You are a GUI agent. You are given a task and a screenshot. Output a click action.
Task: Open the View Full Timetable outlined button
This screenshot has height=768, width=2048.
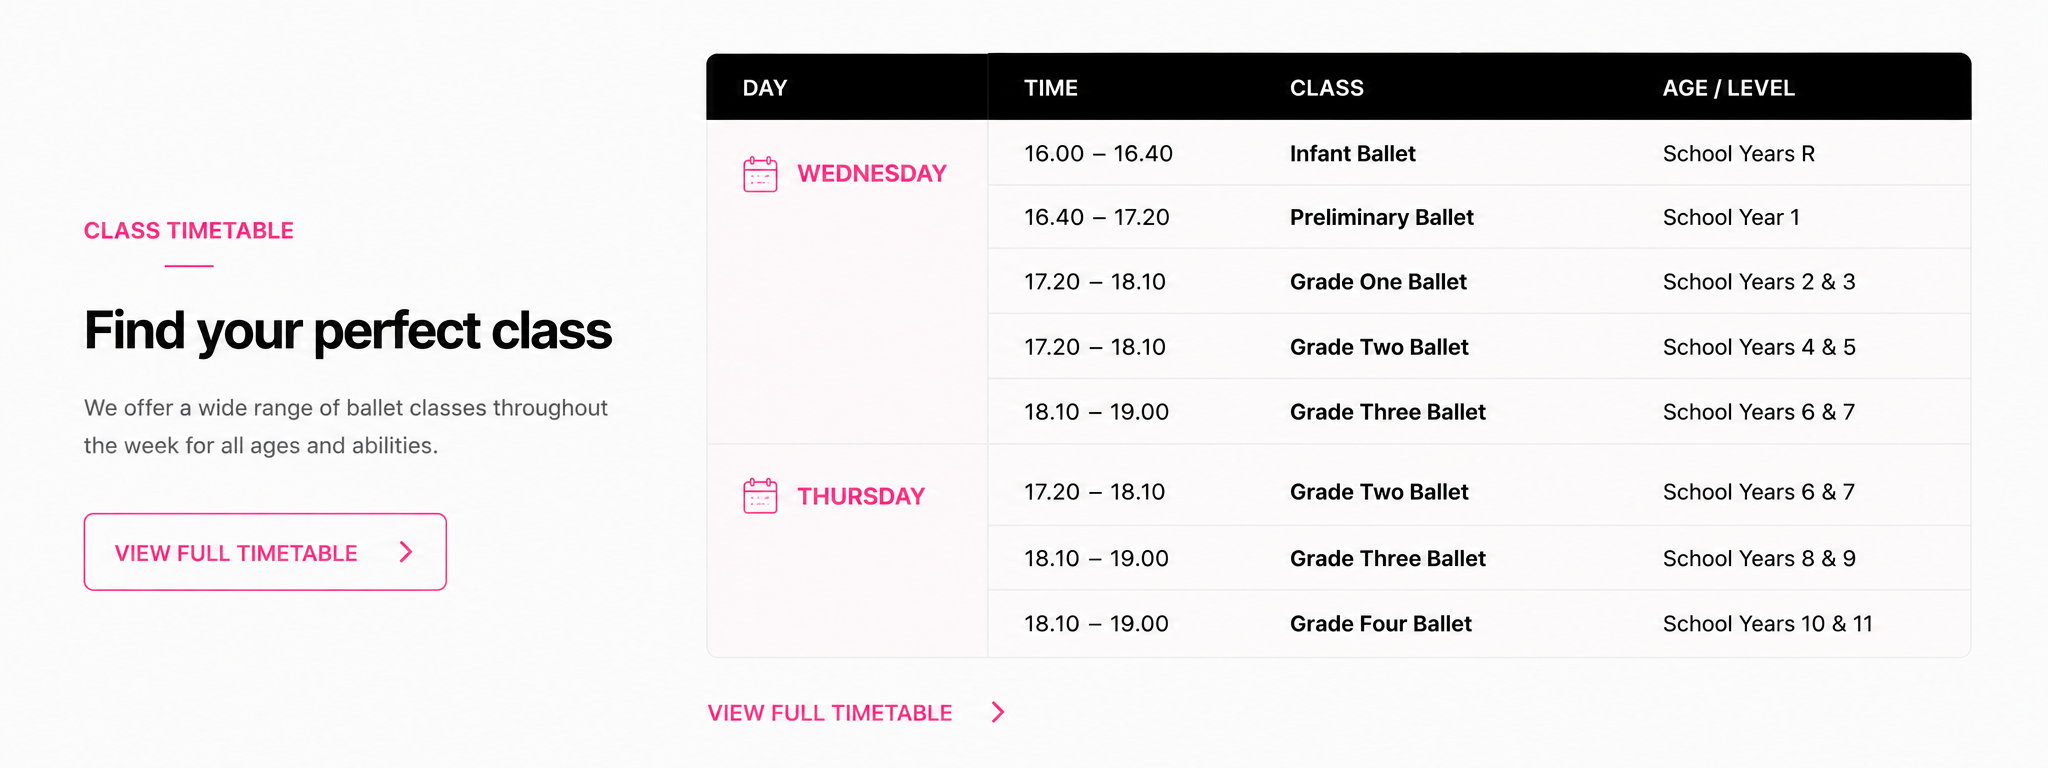tap(265, 552)
